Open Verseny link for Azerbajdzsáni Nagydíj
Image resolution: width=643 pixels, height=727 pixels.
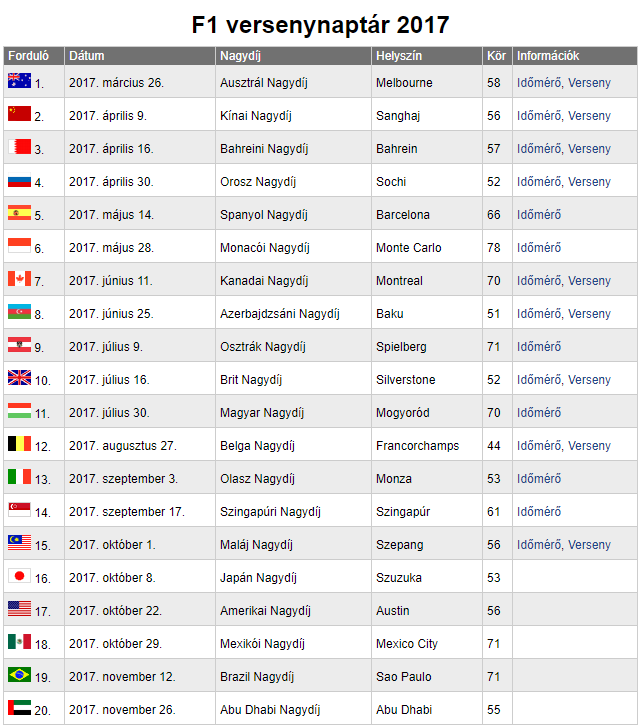pyautogui.click(x=589, y=314)
